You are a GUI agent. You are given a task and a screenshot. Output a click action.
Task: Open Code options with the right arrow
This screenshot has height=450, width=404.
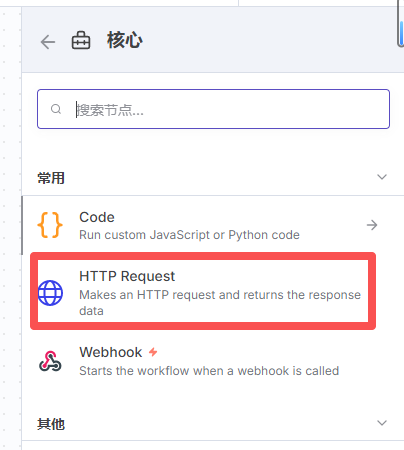pos(372,225)
